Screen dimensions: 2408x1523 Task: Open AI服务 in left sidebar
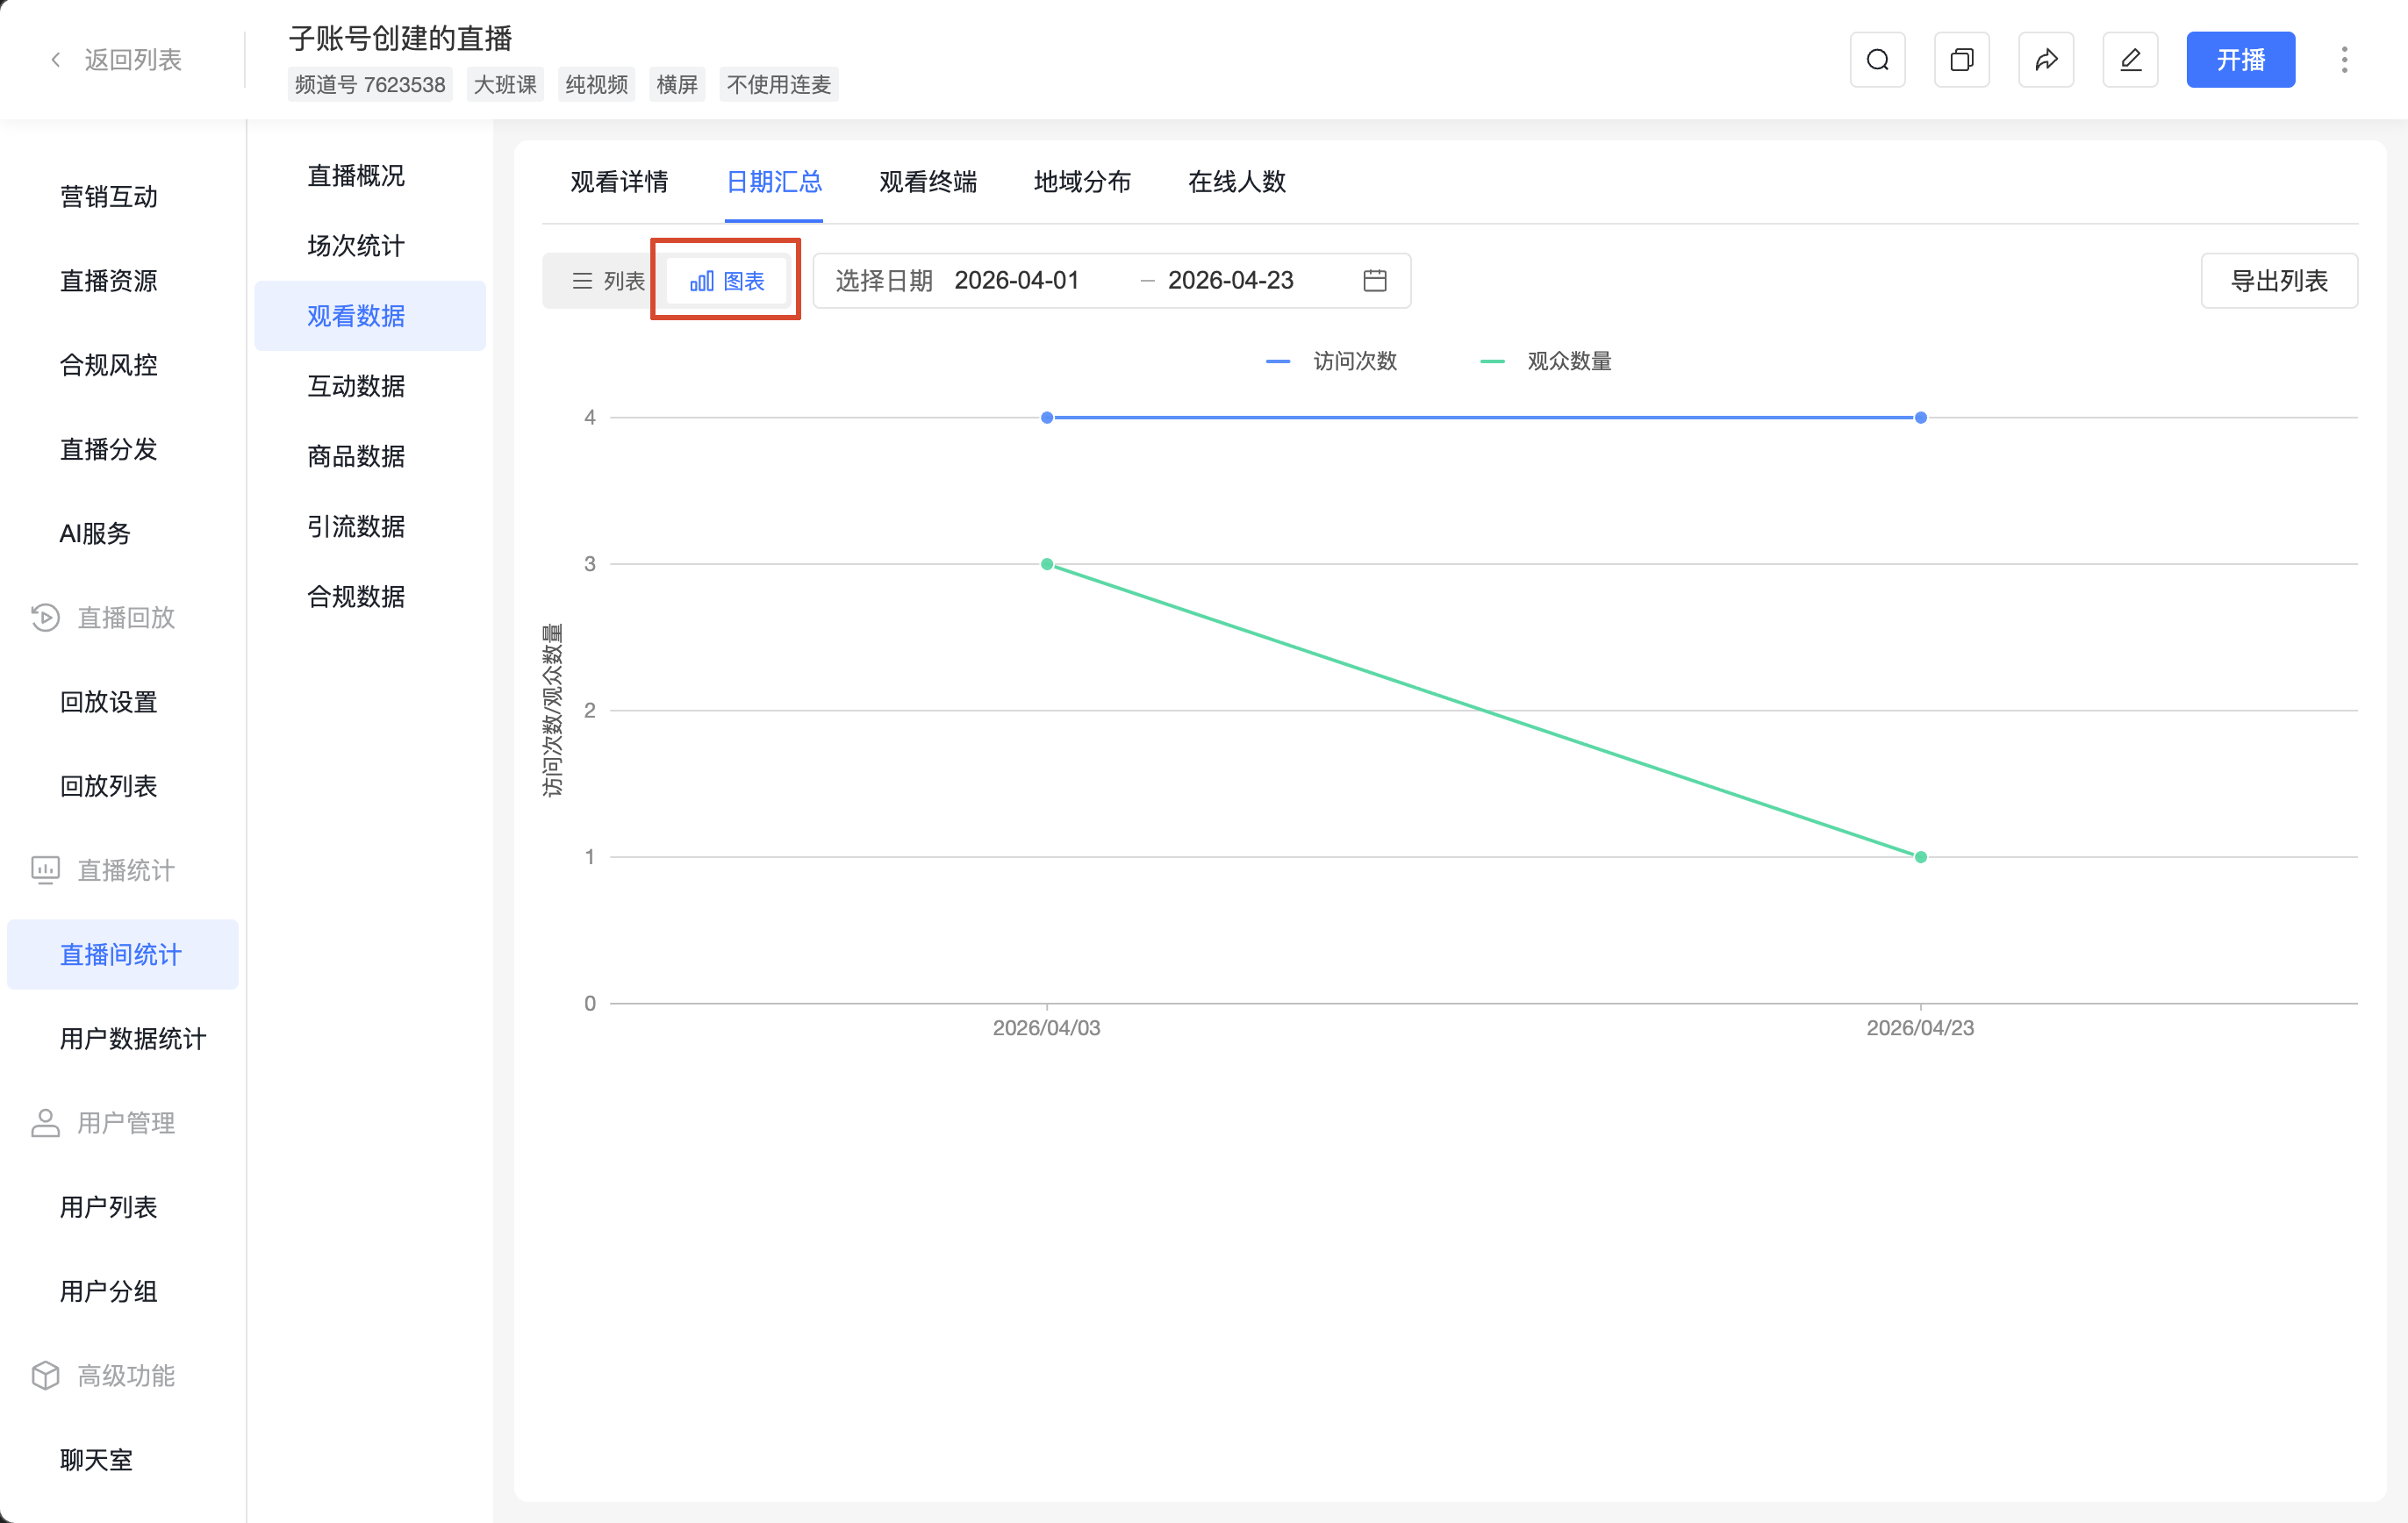[x=122, y=534]
